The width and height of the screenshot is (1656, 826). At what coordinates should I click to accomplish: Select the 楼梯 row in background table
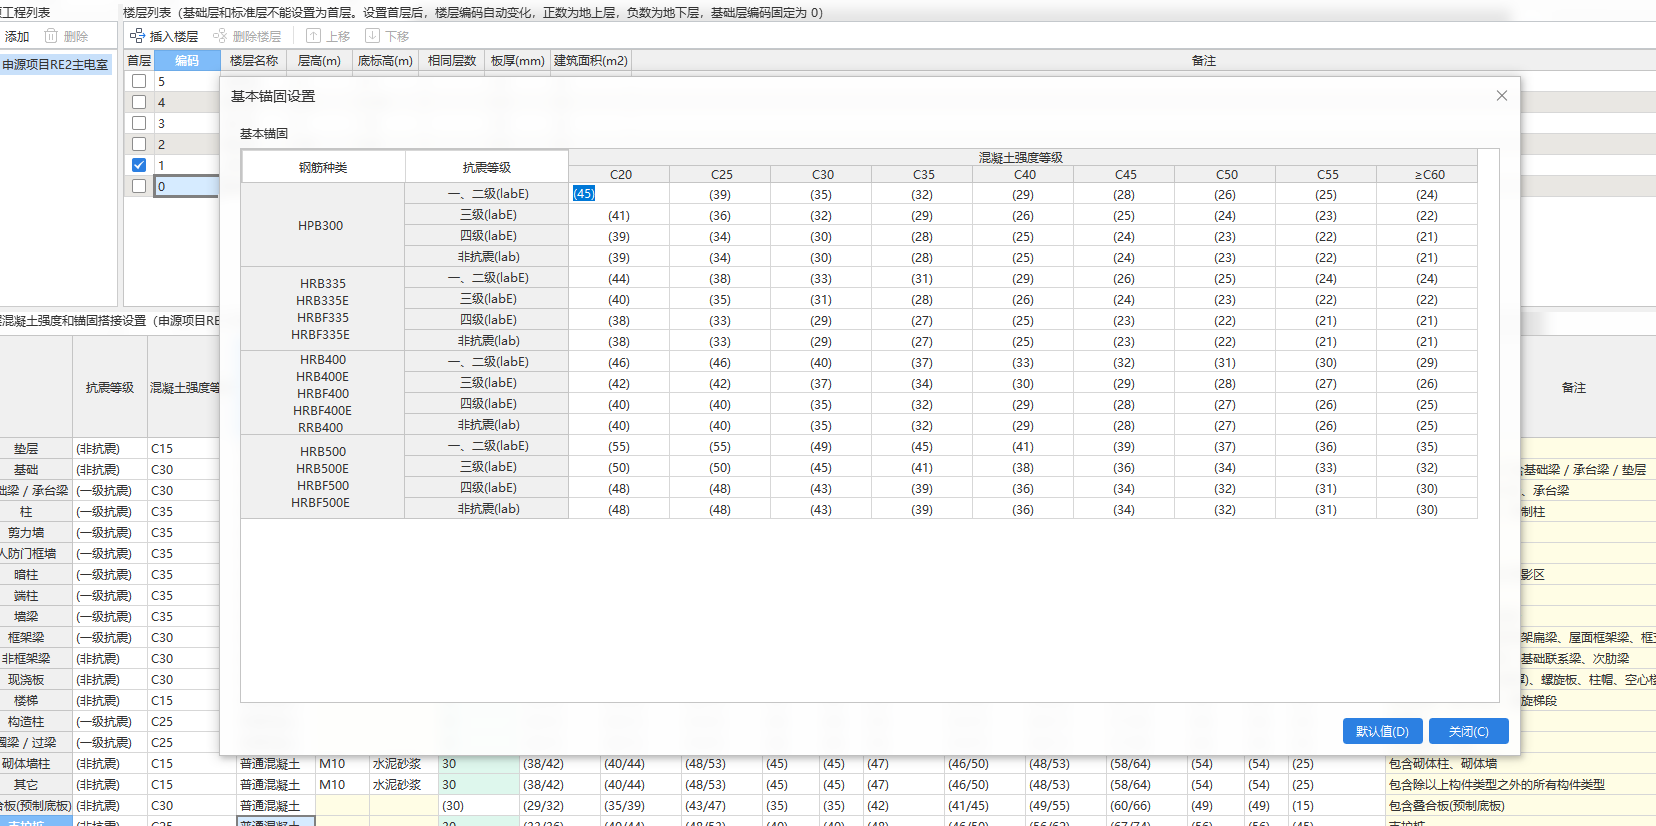(x=26, y=701)
